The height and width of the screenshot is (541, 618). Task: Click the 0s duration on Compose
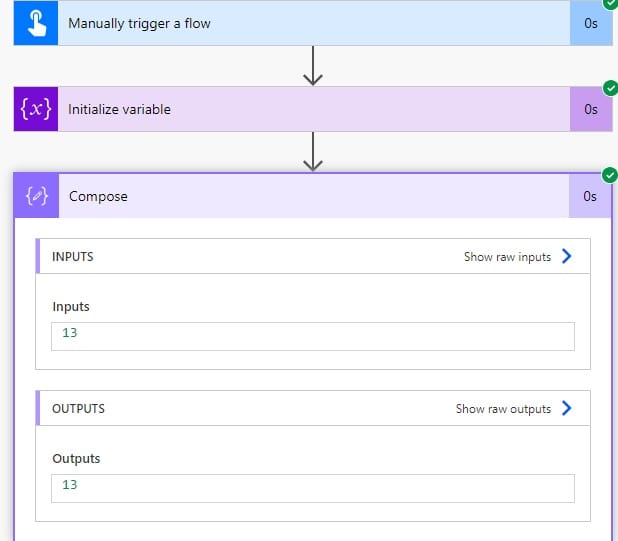590,196
